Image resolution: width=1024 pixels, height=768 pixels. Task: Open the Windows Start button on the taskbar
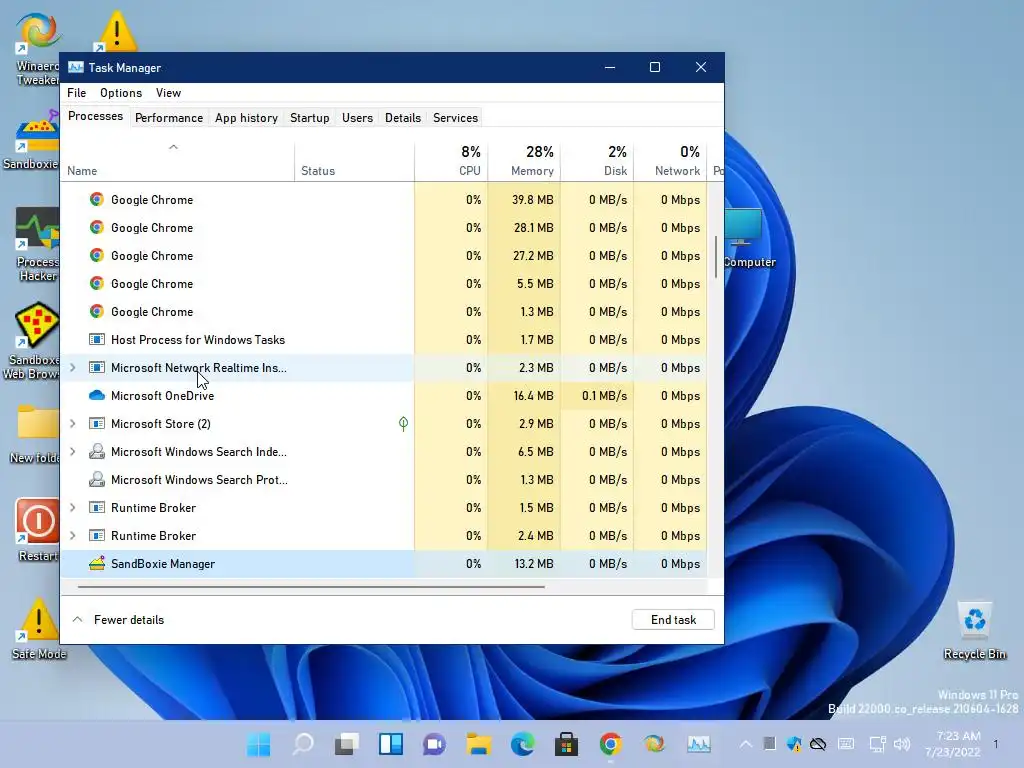pyautogui.click(x=259, y=744)
